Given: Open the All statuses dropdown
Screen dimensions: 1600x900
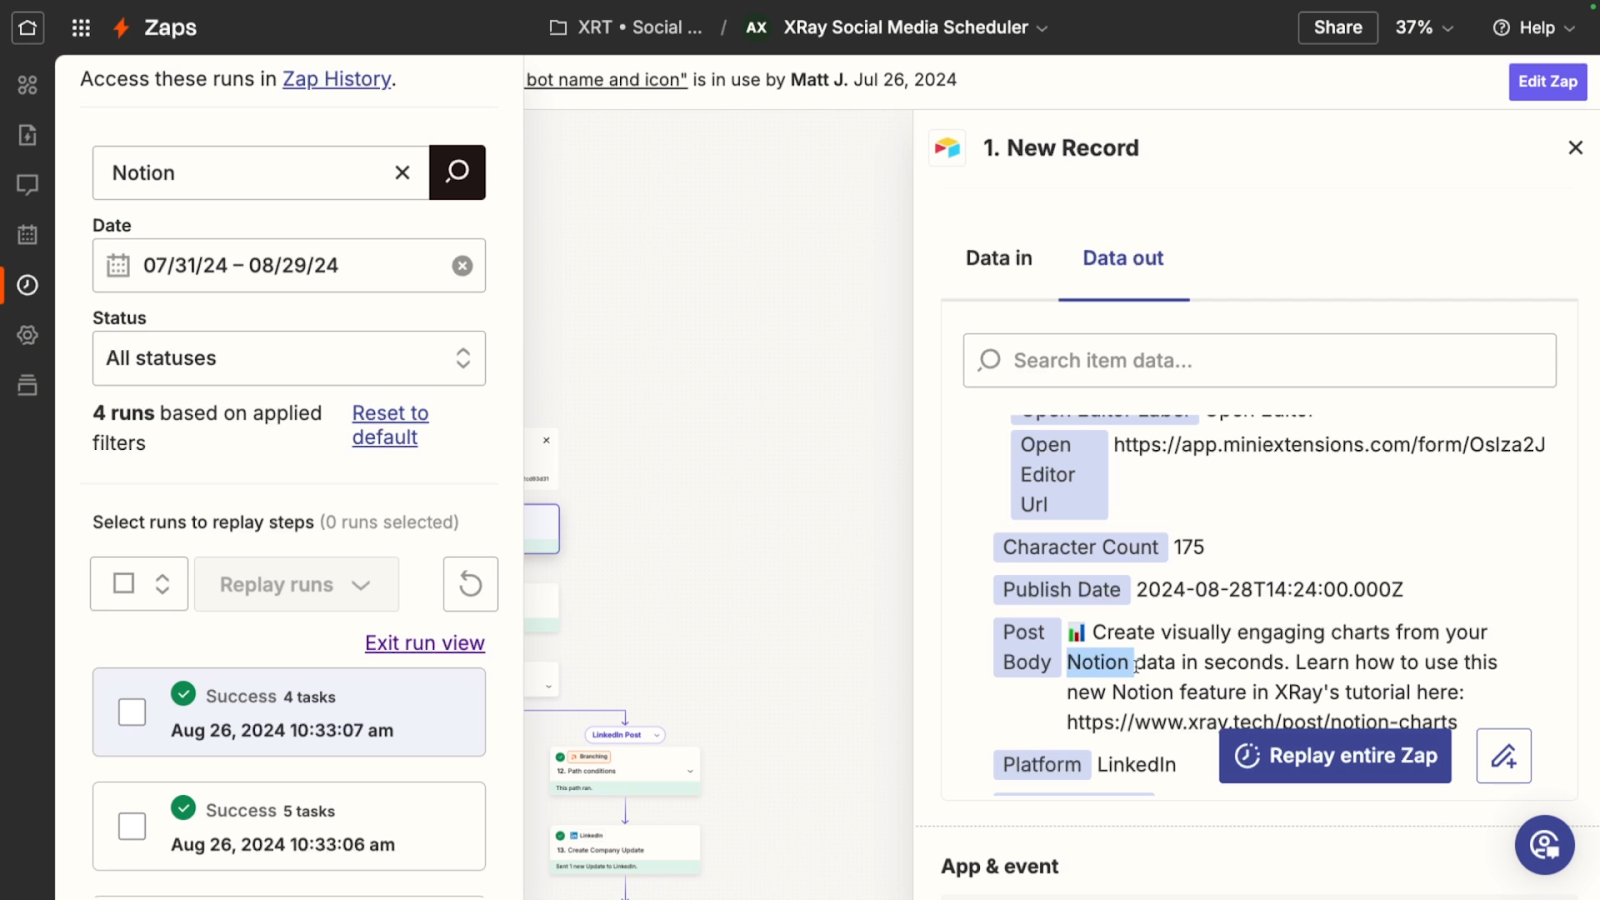Looking at the screenshot, I should [289, 358].
